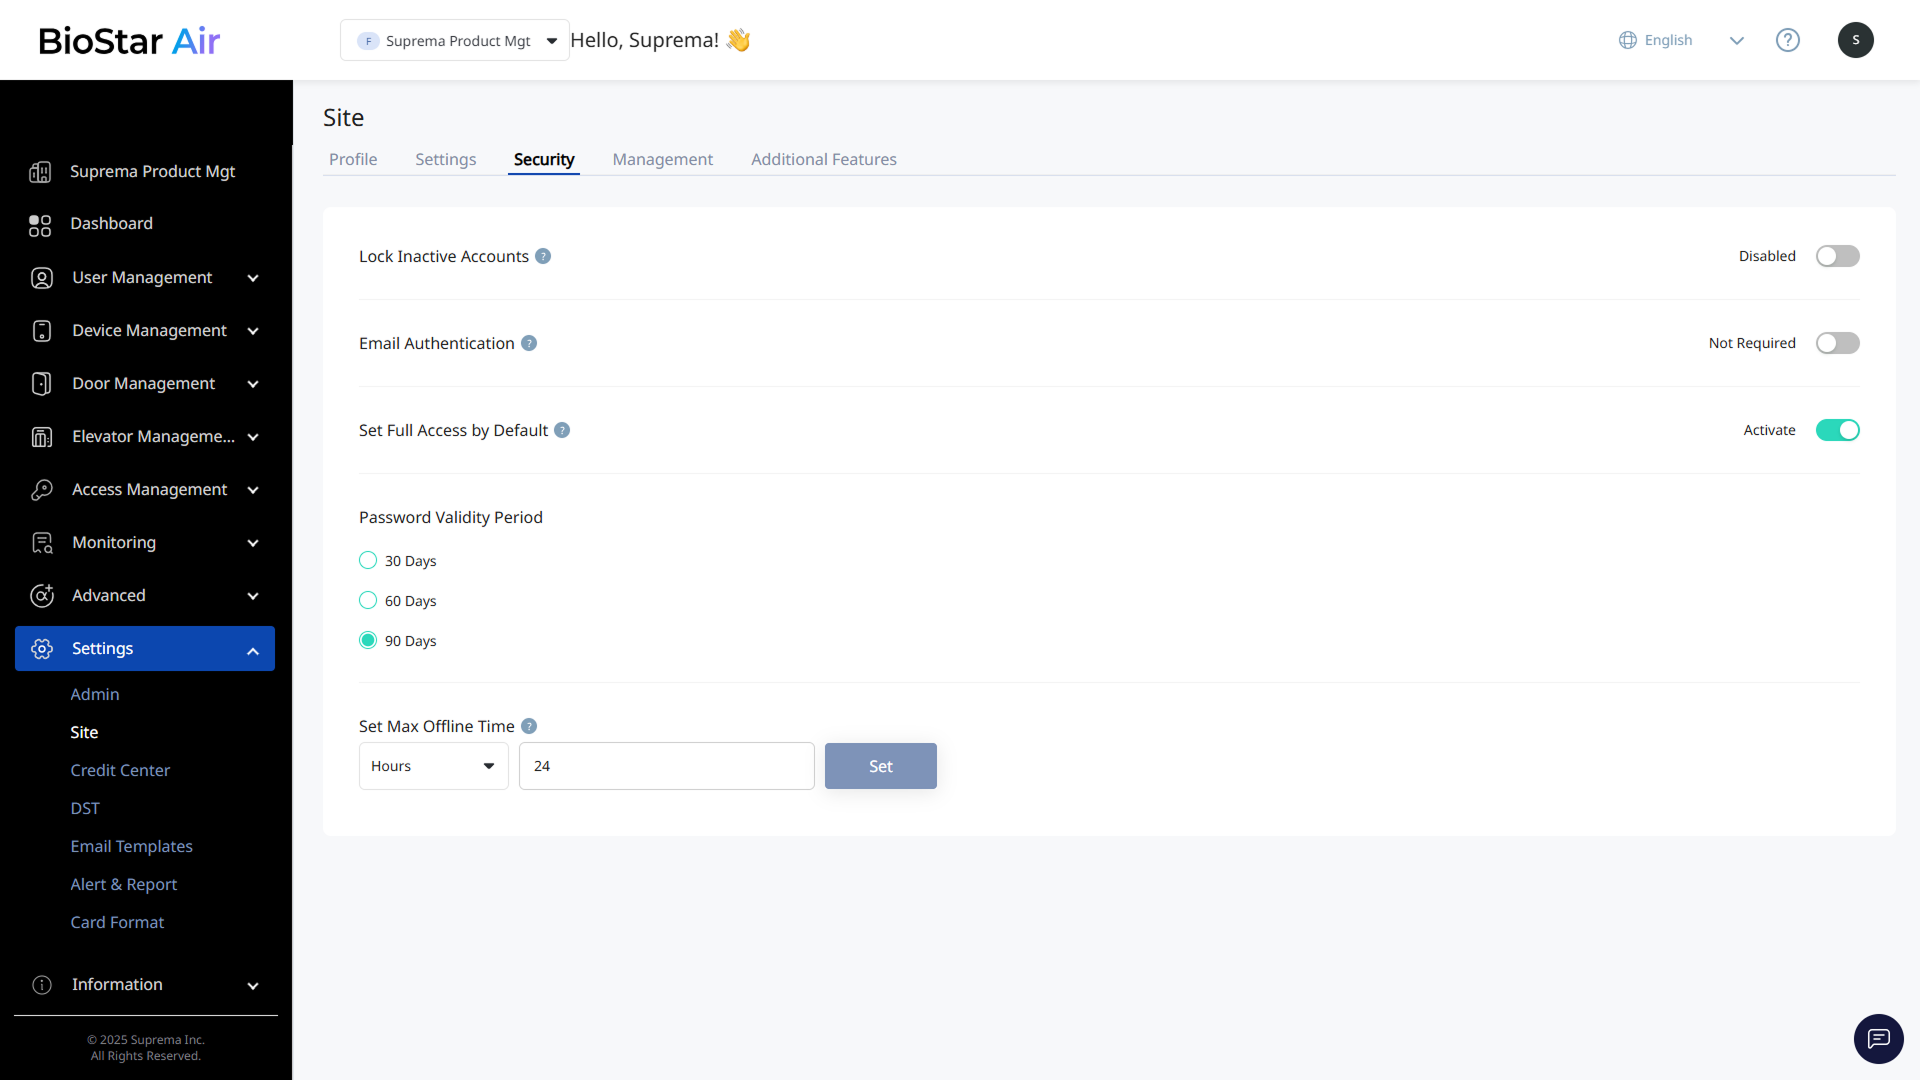Screen dimensions: 1920x1080
Task: Click the Dashboard icon in sidebar
Action: (40, 224)
